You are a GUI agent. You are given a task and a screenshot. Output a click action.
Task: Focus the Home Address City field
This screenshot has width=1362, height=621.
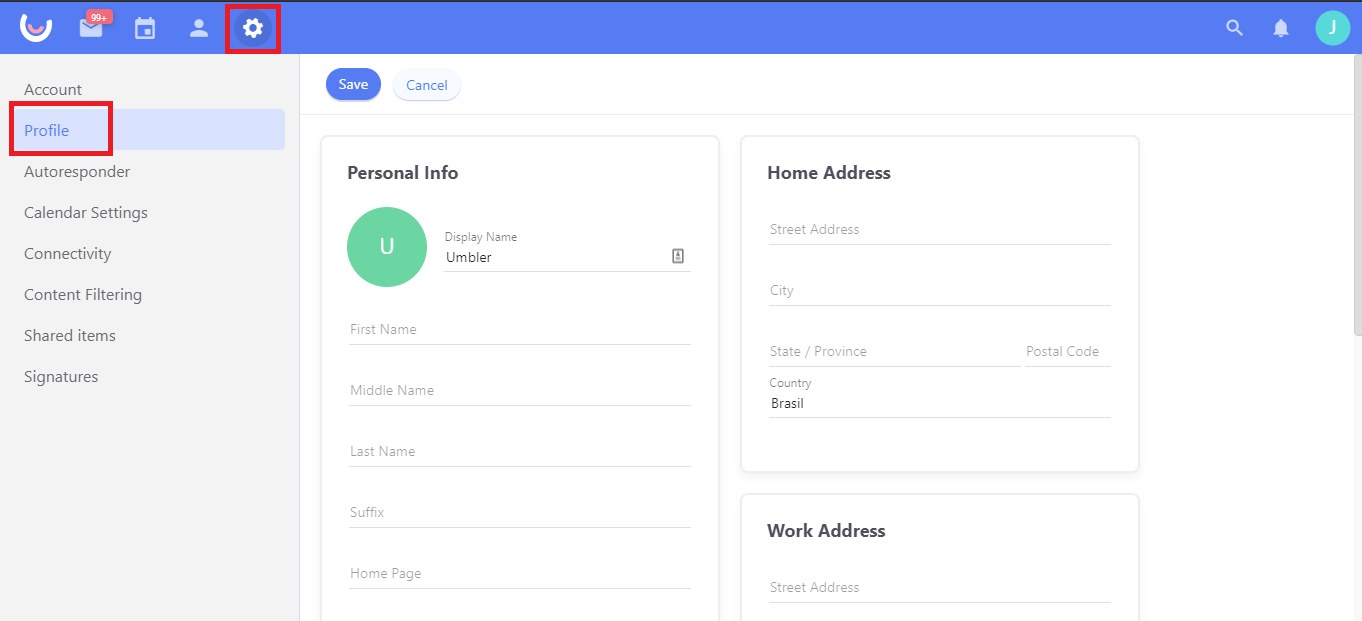coord(939,291)
